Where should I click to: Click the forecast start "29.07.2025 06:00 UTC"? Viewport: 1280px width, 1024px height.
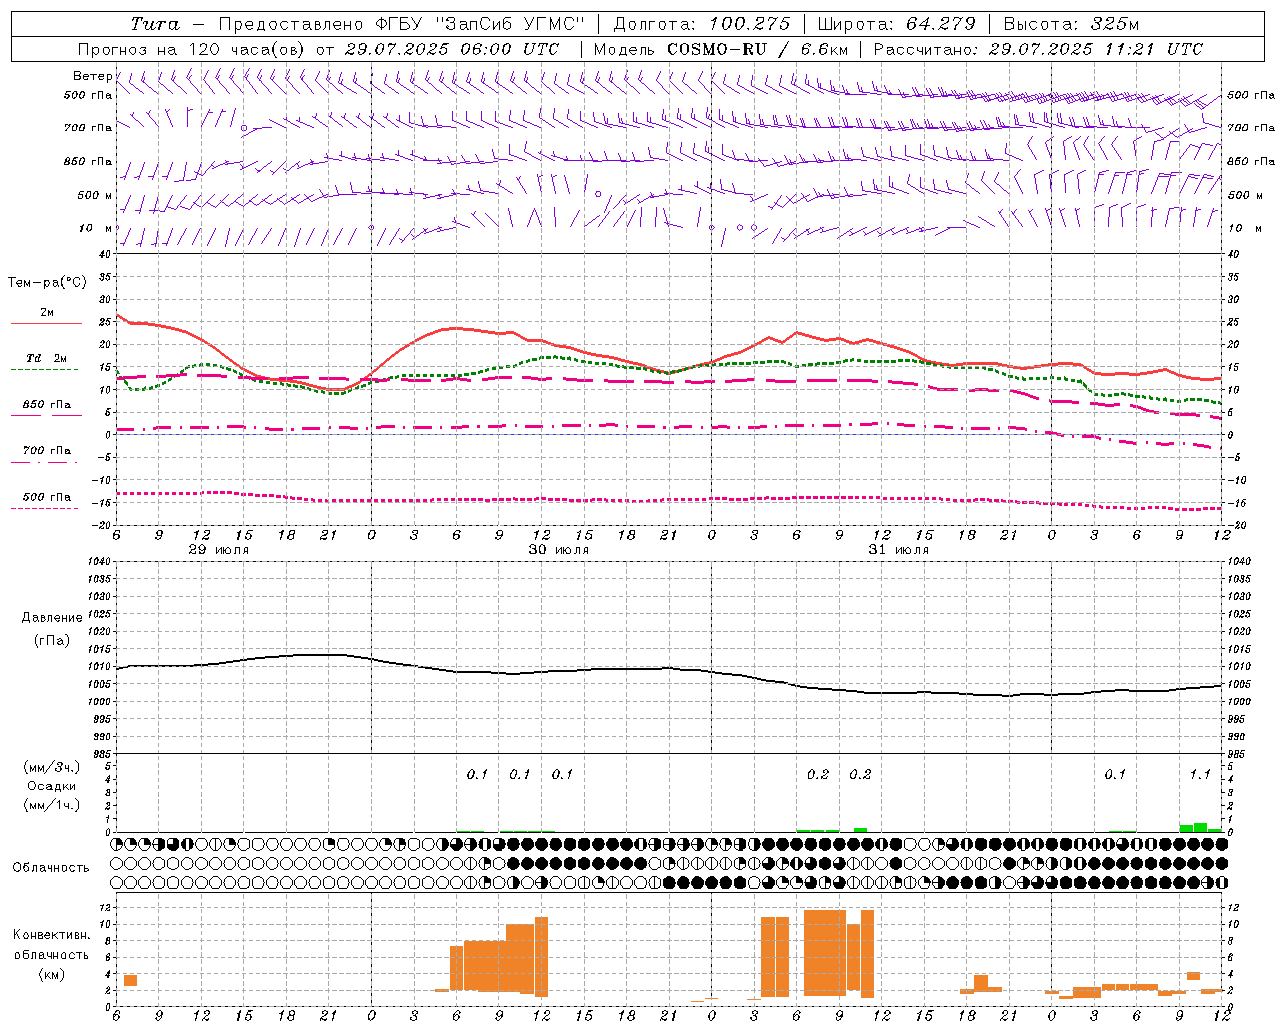[452, 49]
